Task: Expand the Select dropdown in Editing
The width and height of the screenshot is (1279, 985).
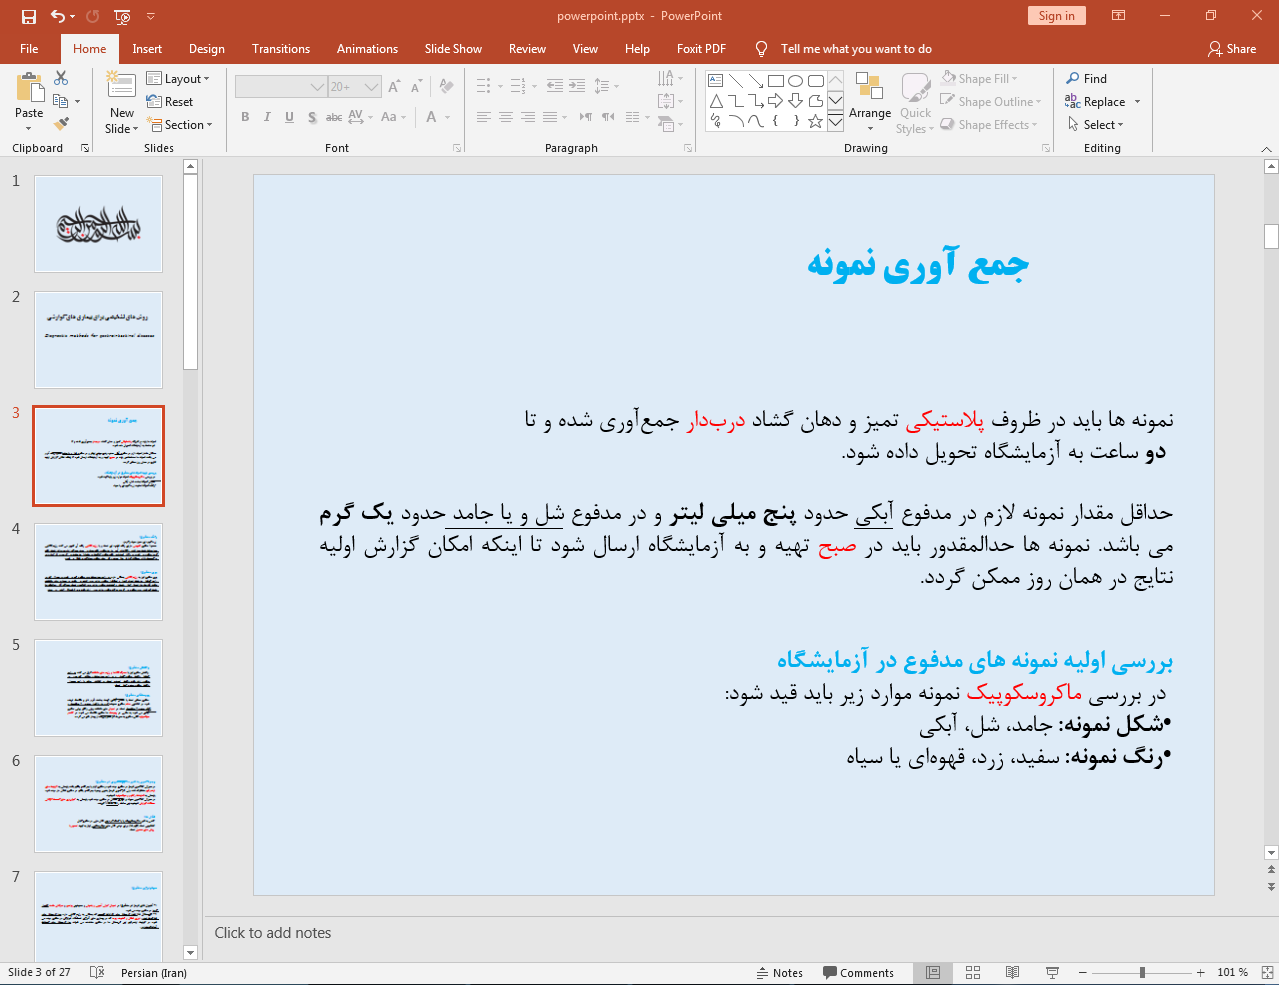Action: point(1096,125)
